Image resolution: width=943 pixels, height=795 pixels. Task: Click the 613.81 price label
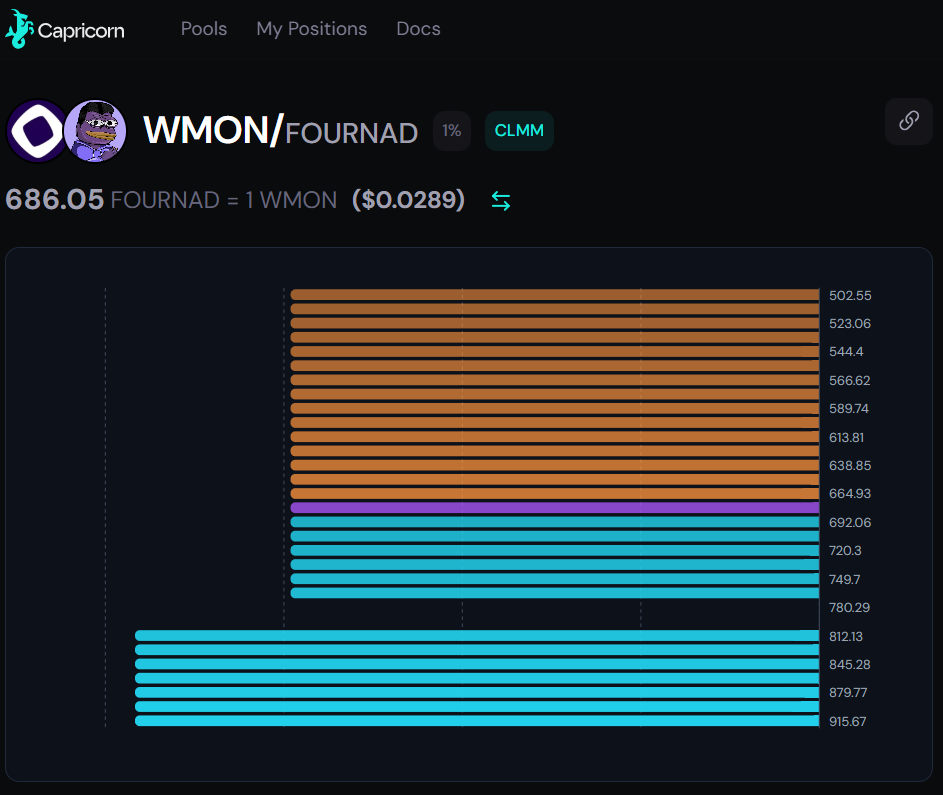pyautogui.click(x=846, y=438)
